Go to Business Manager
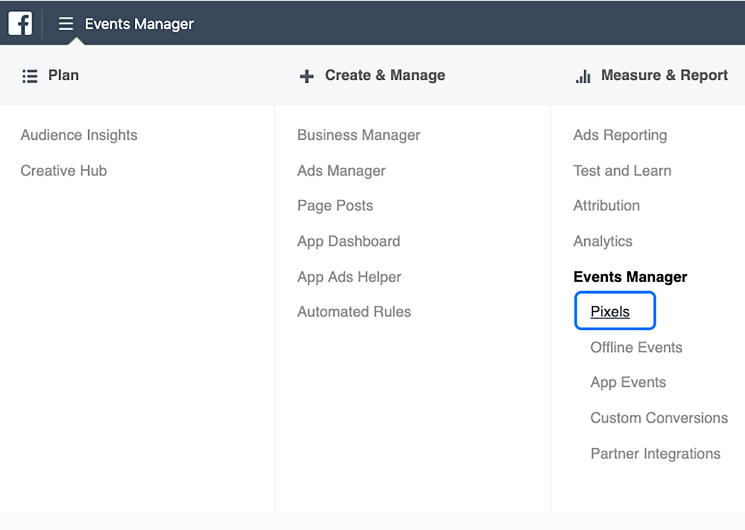 359,135
